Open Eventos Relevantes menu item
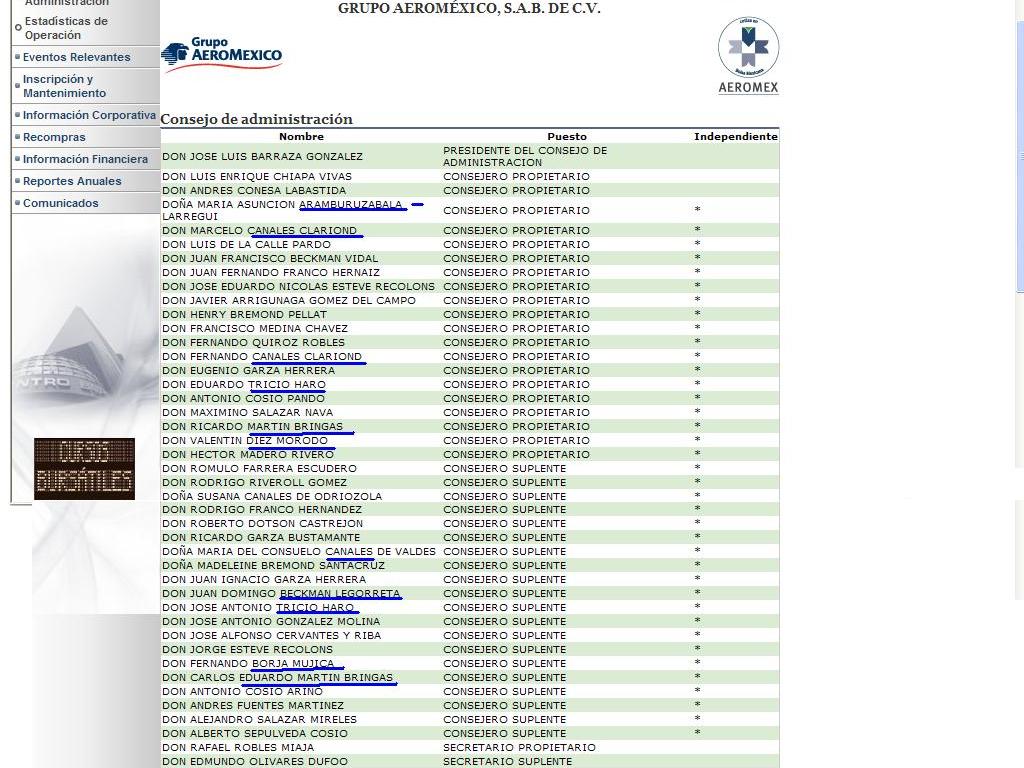The image size is (1024, 768). click(76, 57)
